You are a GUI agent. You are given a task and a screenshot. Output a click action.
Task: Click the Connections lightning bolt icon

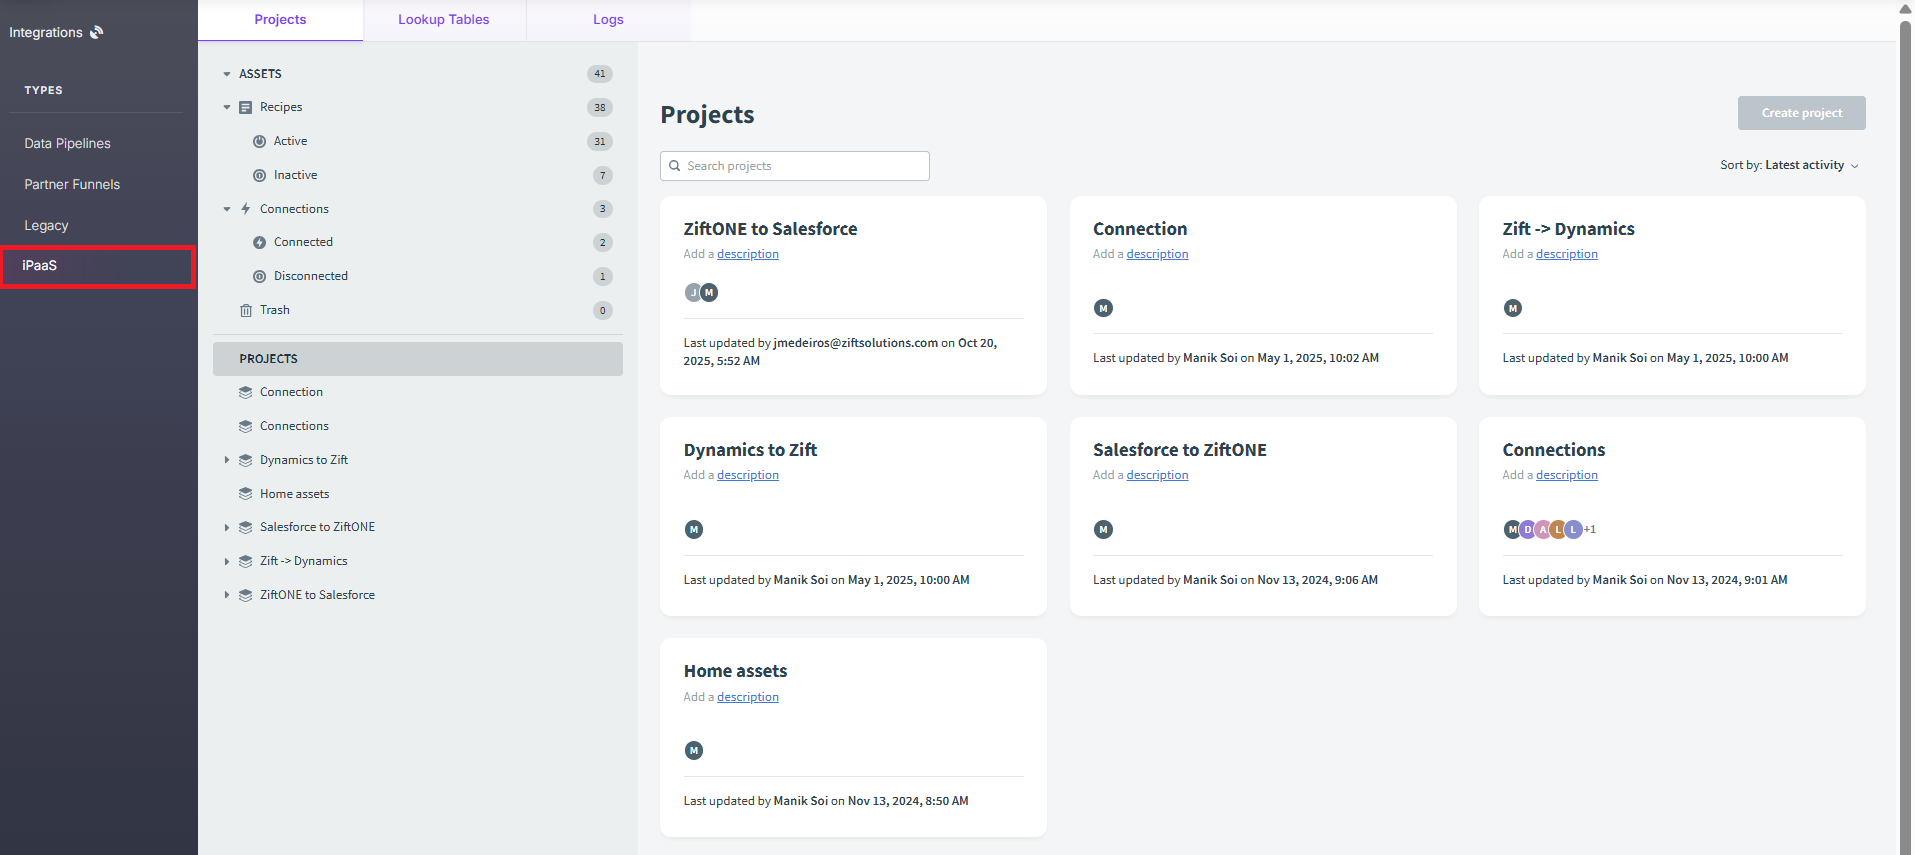(x=245, y=209)
